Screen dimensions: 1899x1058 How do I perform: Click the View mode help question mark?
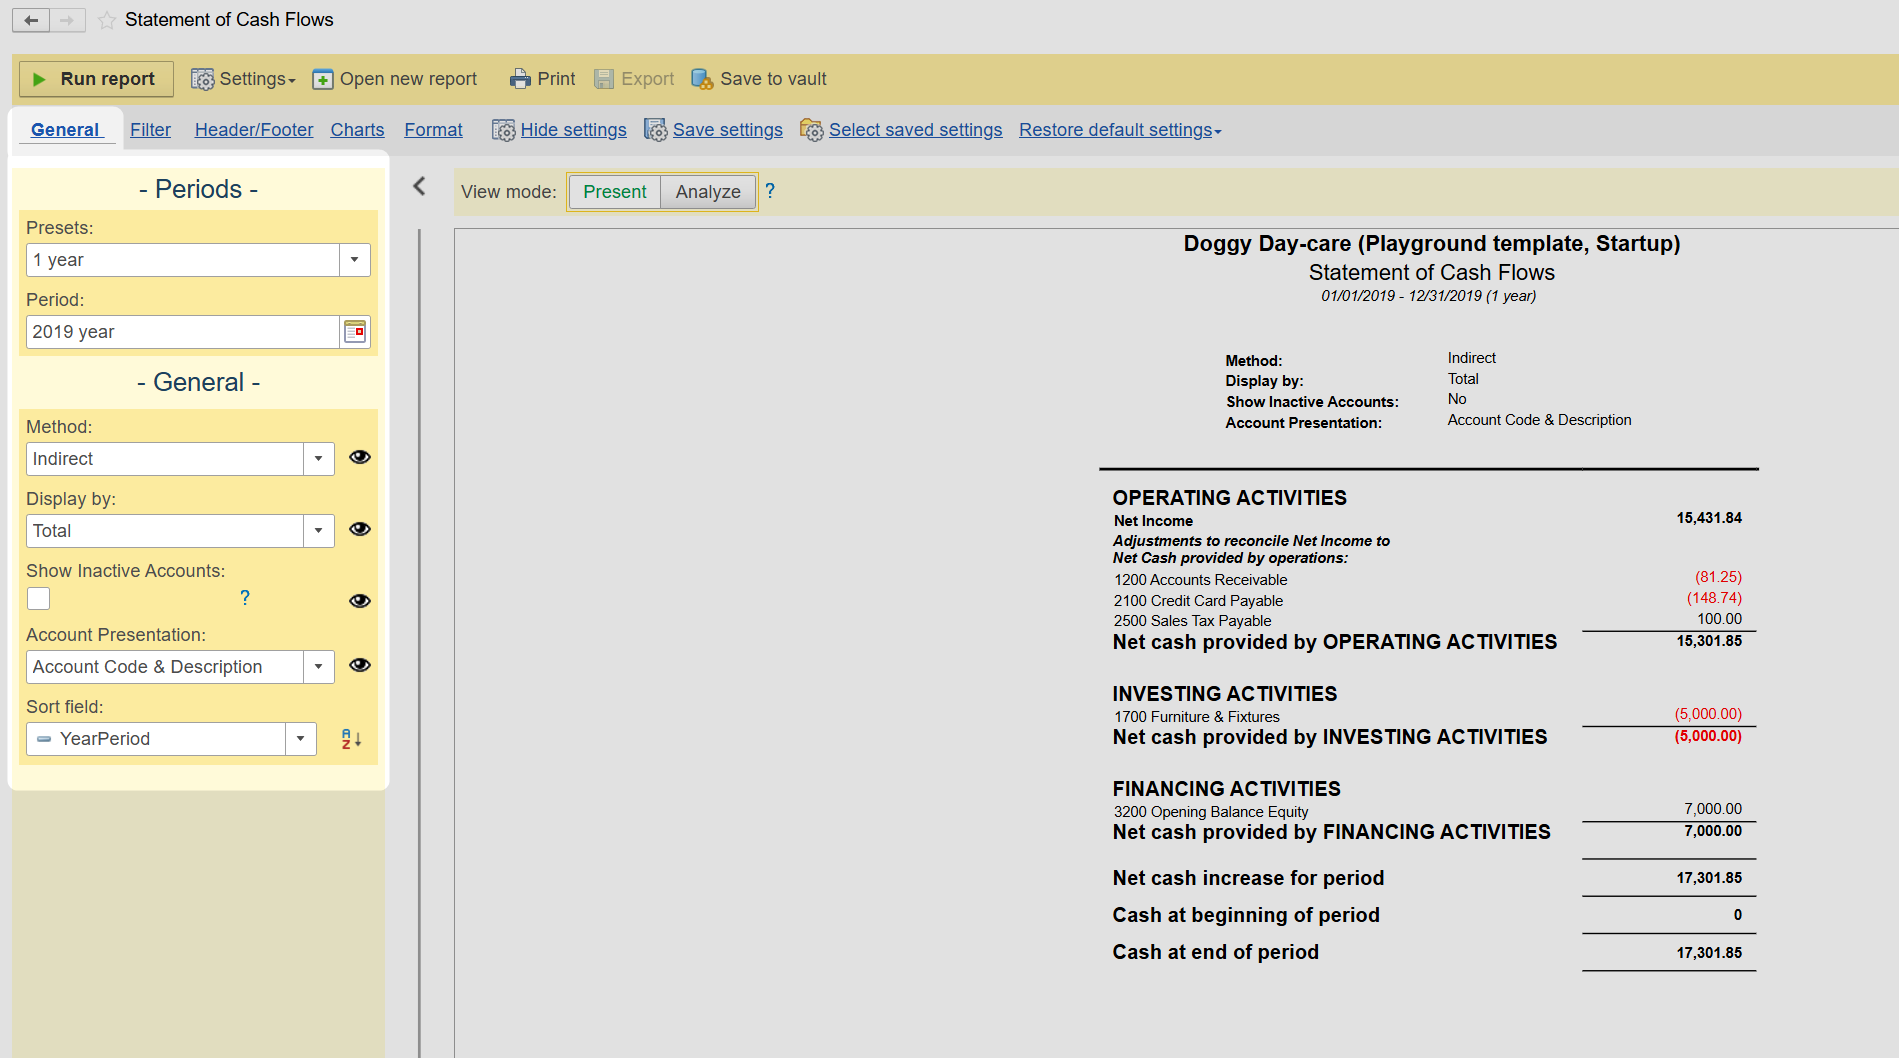pyautogui.click(x=770, y=191)
